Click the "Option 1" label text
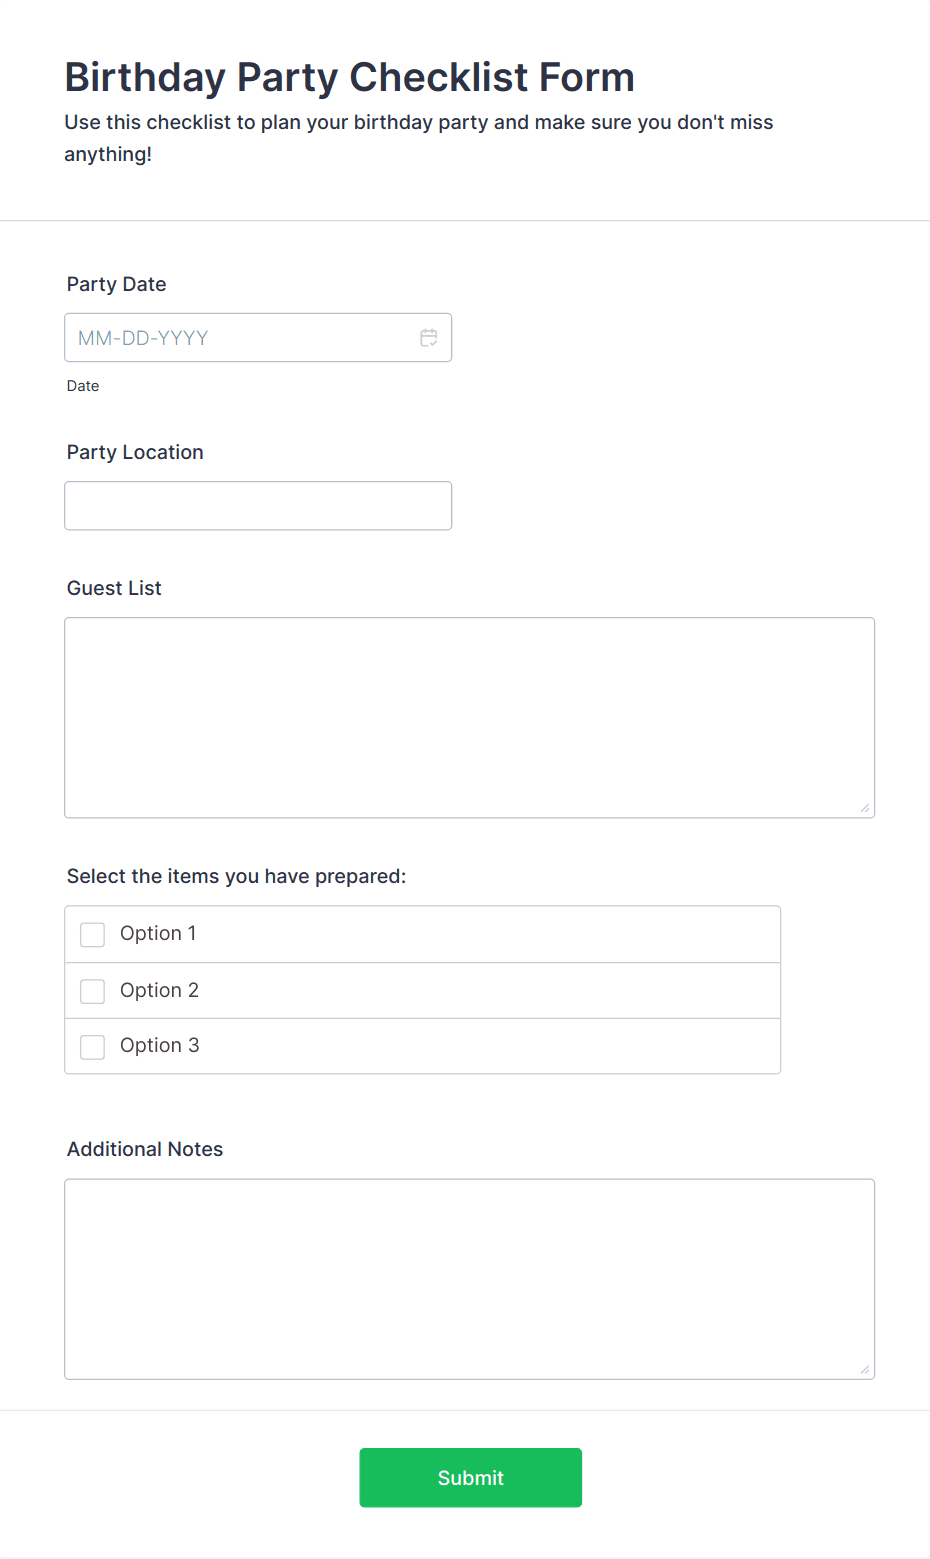Viewport: 930px width, 1559px height. [x=158, y=933]
